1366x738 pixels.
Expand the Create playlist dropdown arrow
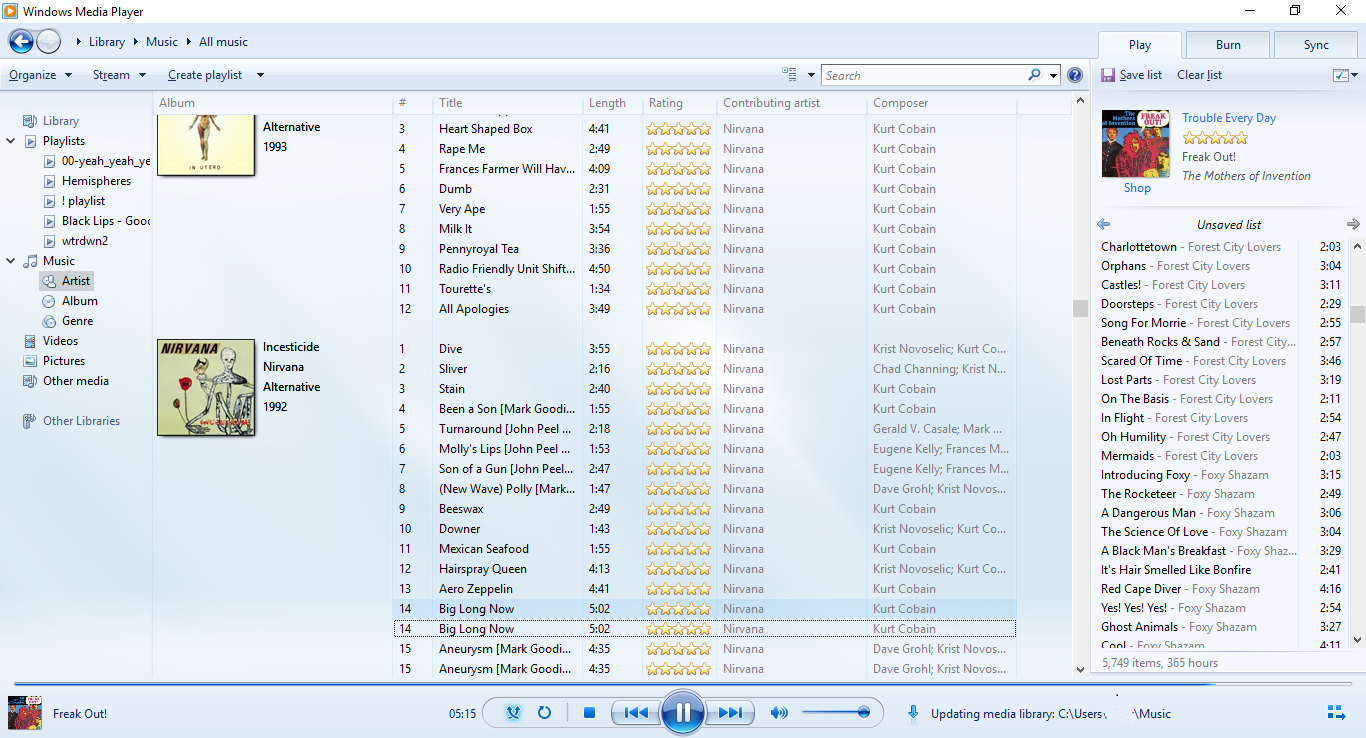[x=260, y=75]
